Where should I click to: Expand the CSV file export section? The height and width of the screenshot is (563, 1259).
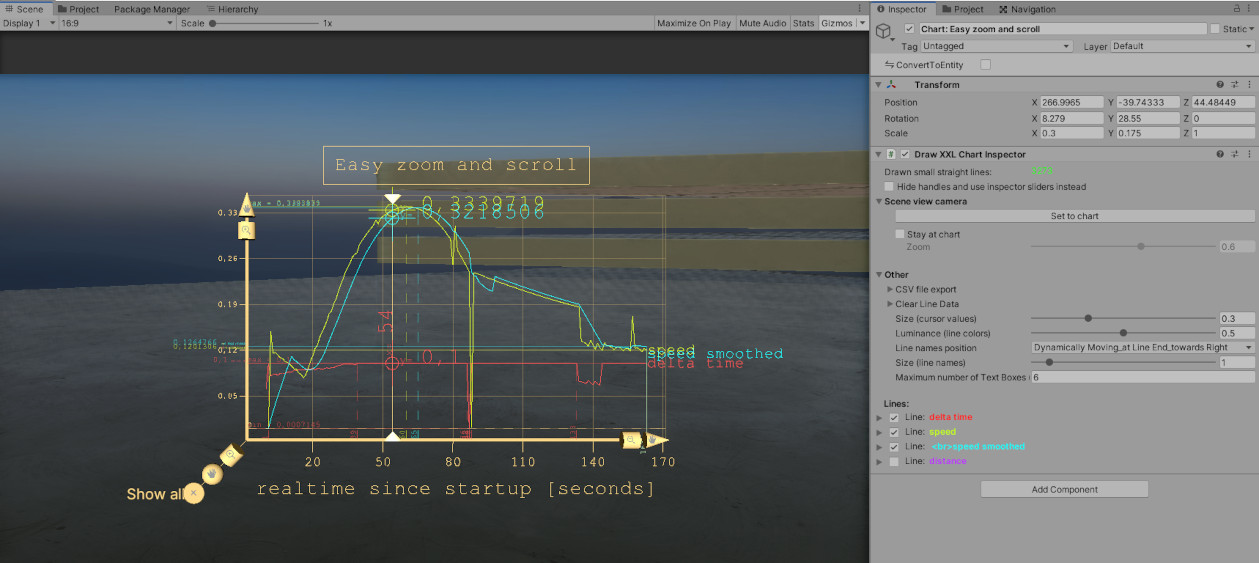(890, 289)
